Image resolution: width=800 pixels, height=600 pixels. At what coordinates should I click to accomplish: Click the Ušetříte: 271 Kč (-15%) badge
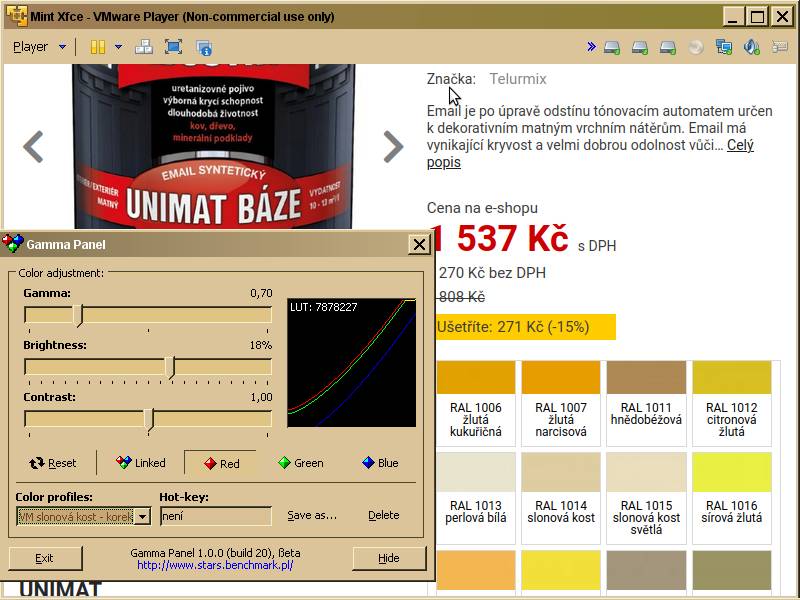click(x=526, y=327)
